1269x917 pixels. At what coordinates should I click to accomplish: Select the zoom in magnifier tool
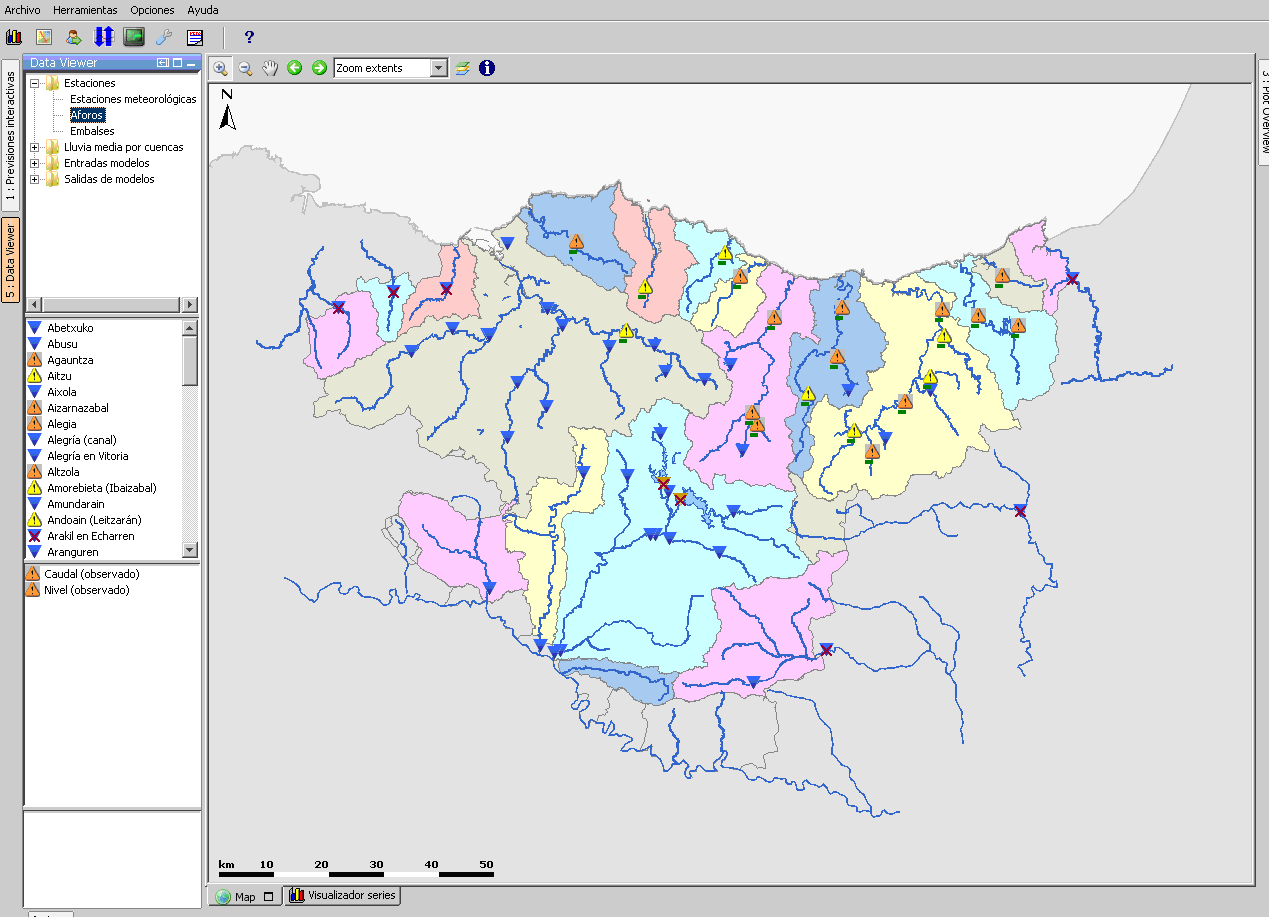(x=221, y=68)
